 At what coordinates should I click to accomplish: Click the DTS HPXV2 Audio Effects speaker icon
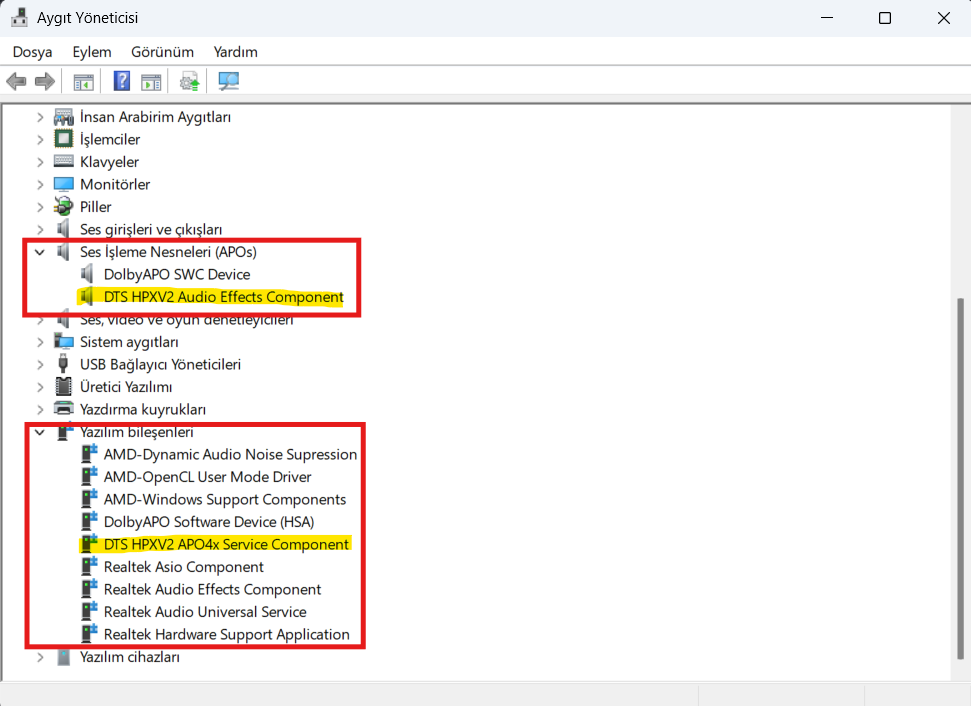click(87, 296)
